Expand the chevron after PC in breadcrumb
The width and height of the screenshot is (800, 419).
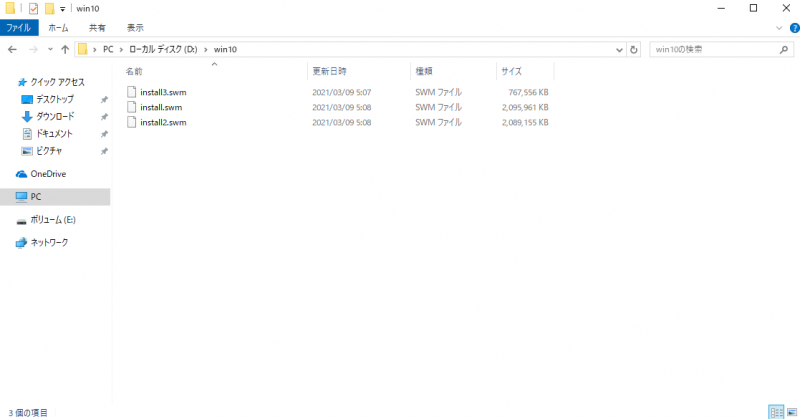[121, 50]
